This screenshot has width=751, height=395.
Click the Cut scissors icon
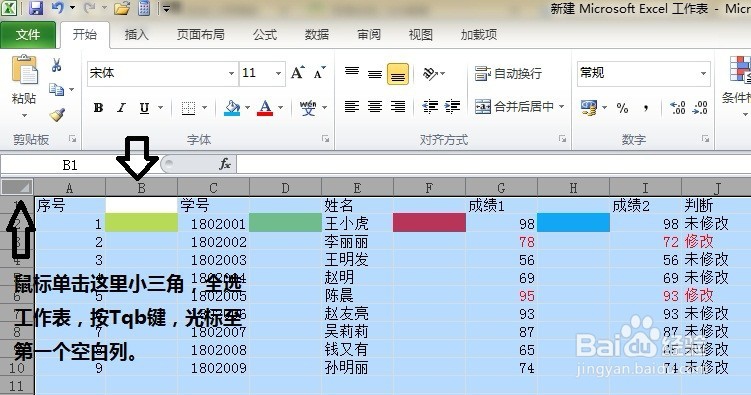pyautogui.click(x=57, y=65)
